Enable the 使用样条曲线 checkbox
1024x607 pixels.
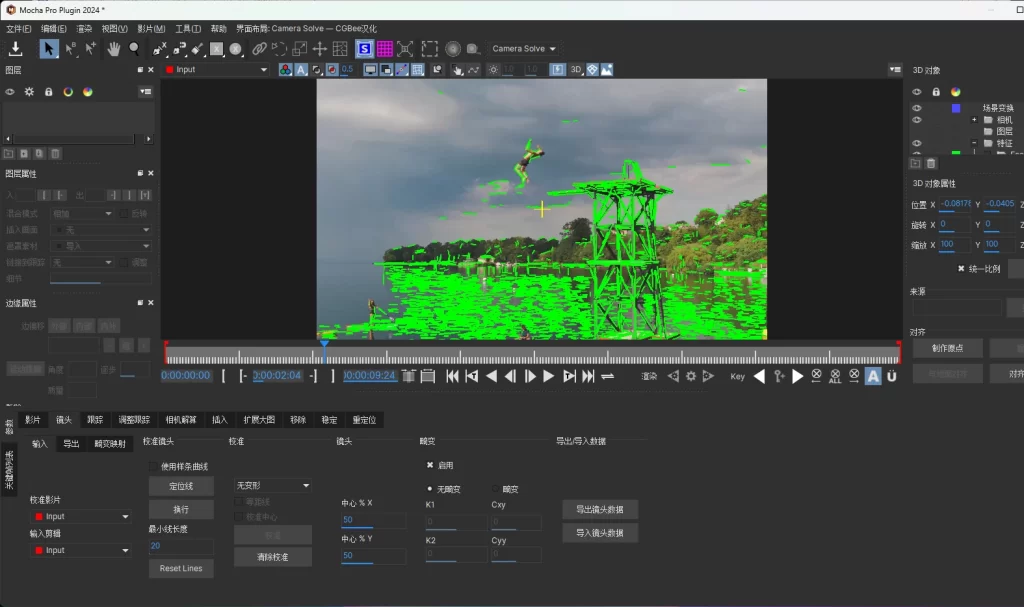(154, 466)
